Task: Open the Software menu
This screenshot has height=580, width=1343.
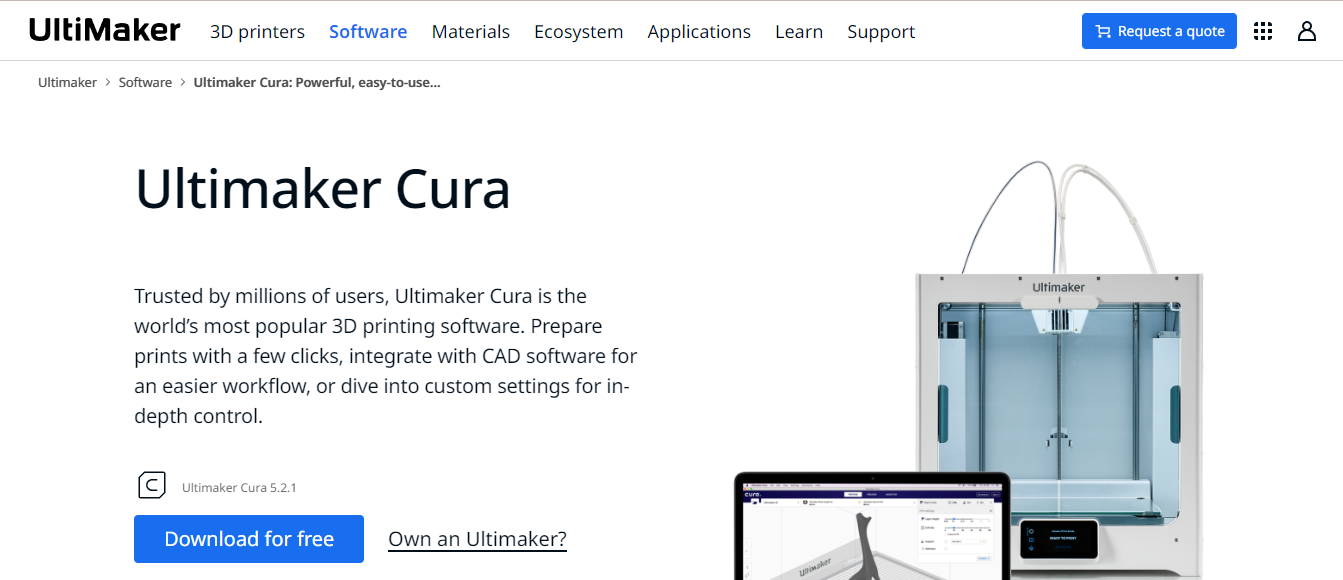Action: (x=368, y=32)
